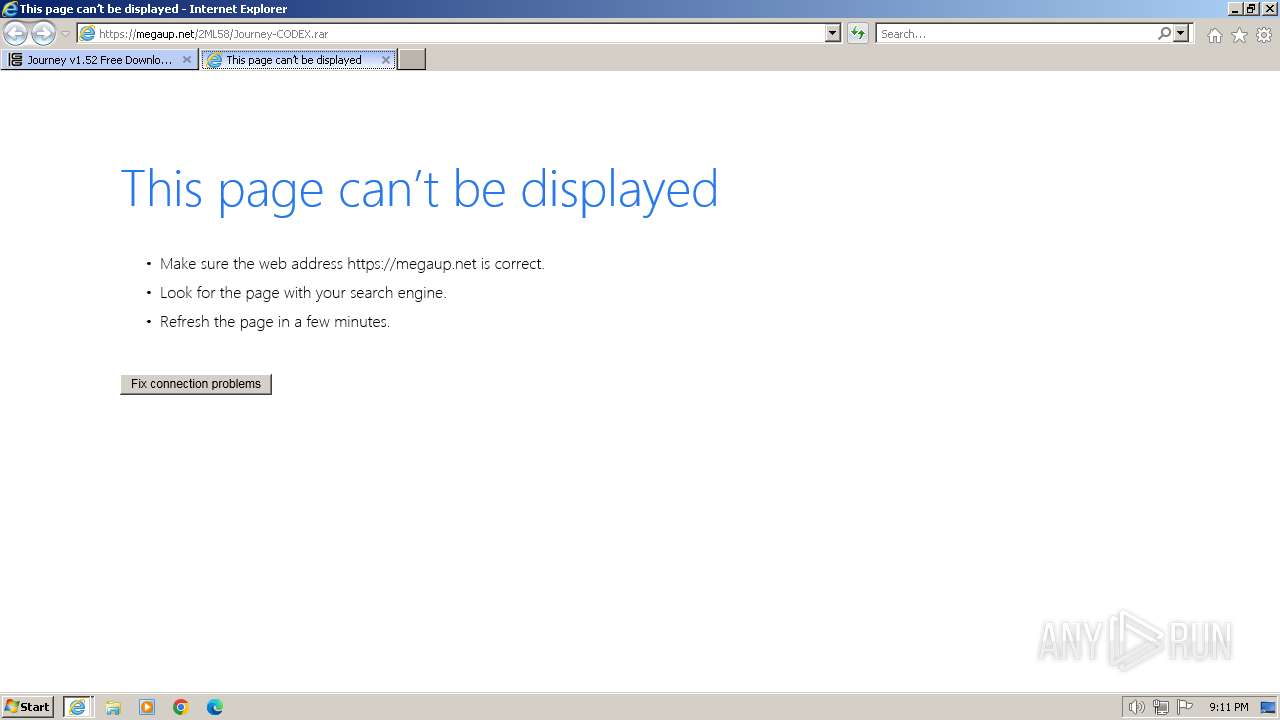Click text Refresh the page in a few minutes
Screen dimensions: 1280x720
click(275, 322)
